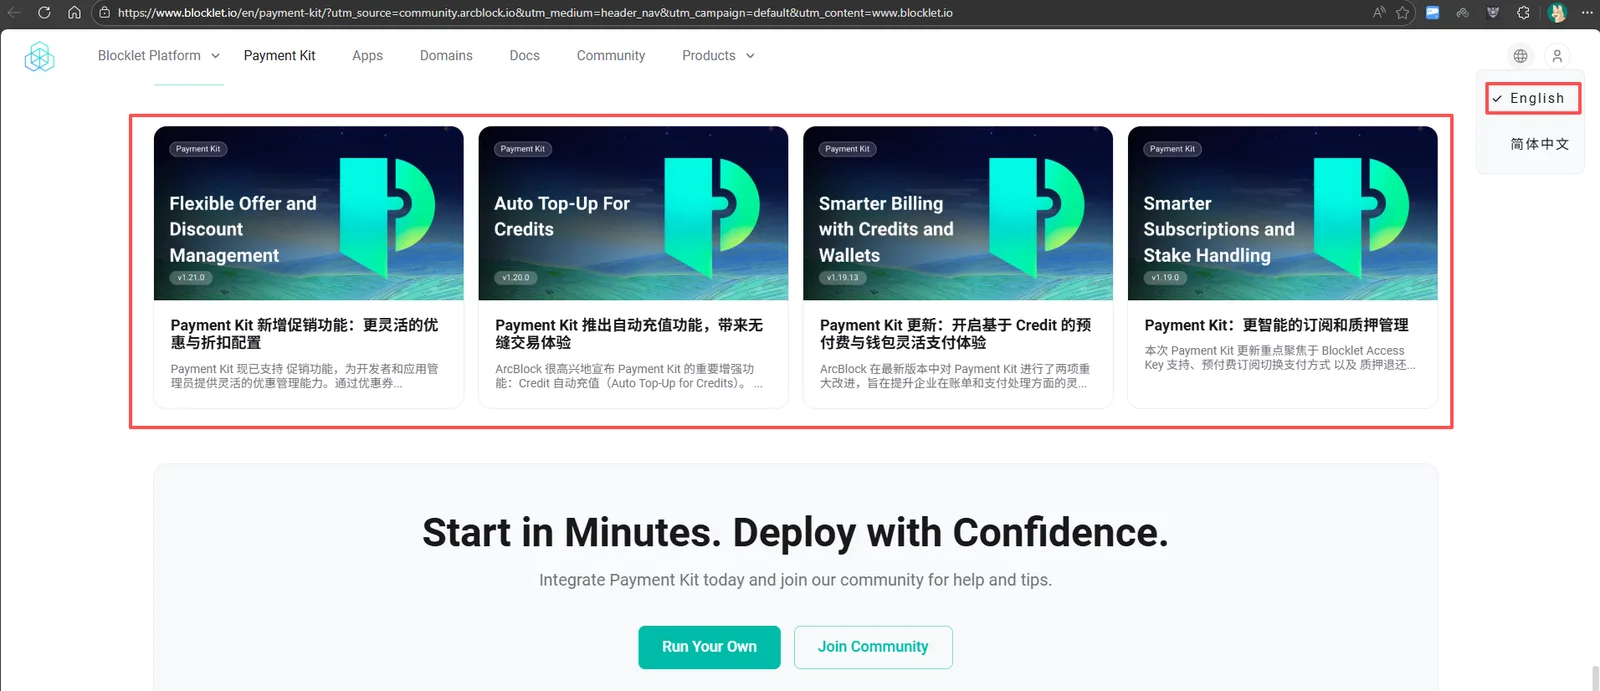The height and width of the screenshot is (691, 1600).
Task: View site info lock icon
Action: coord(104,13)
